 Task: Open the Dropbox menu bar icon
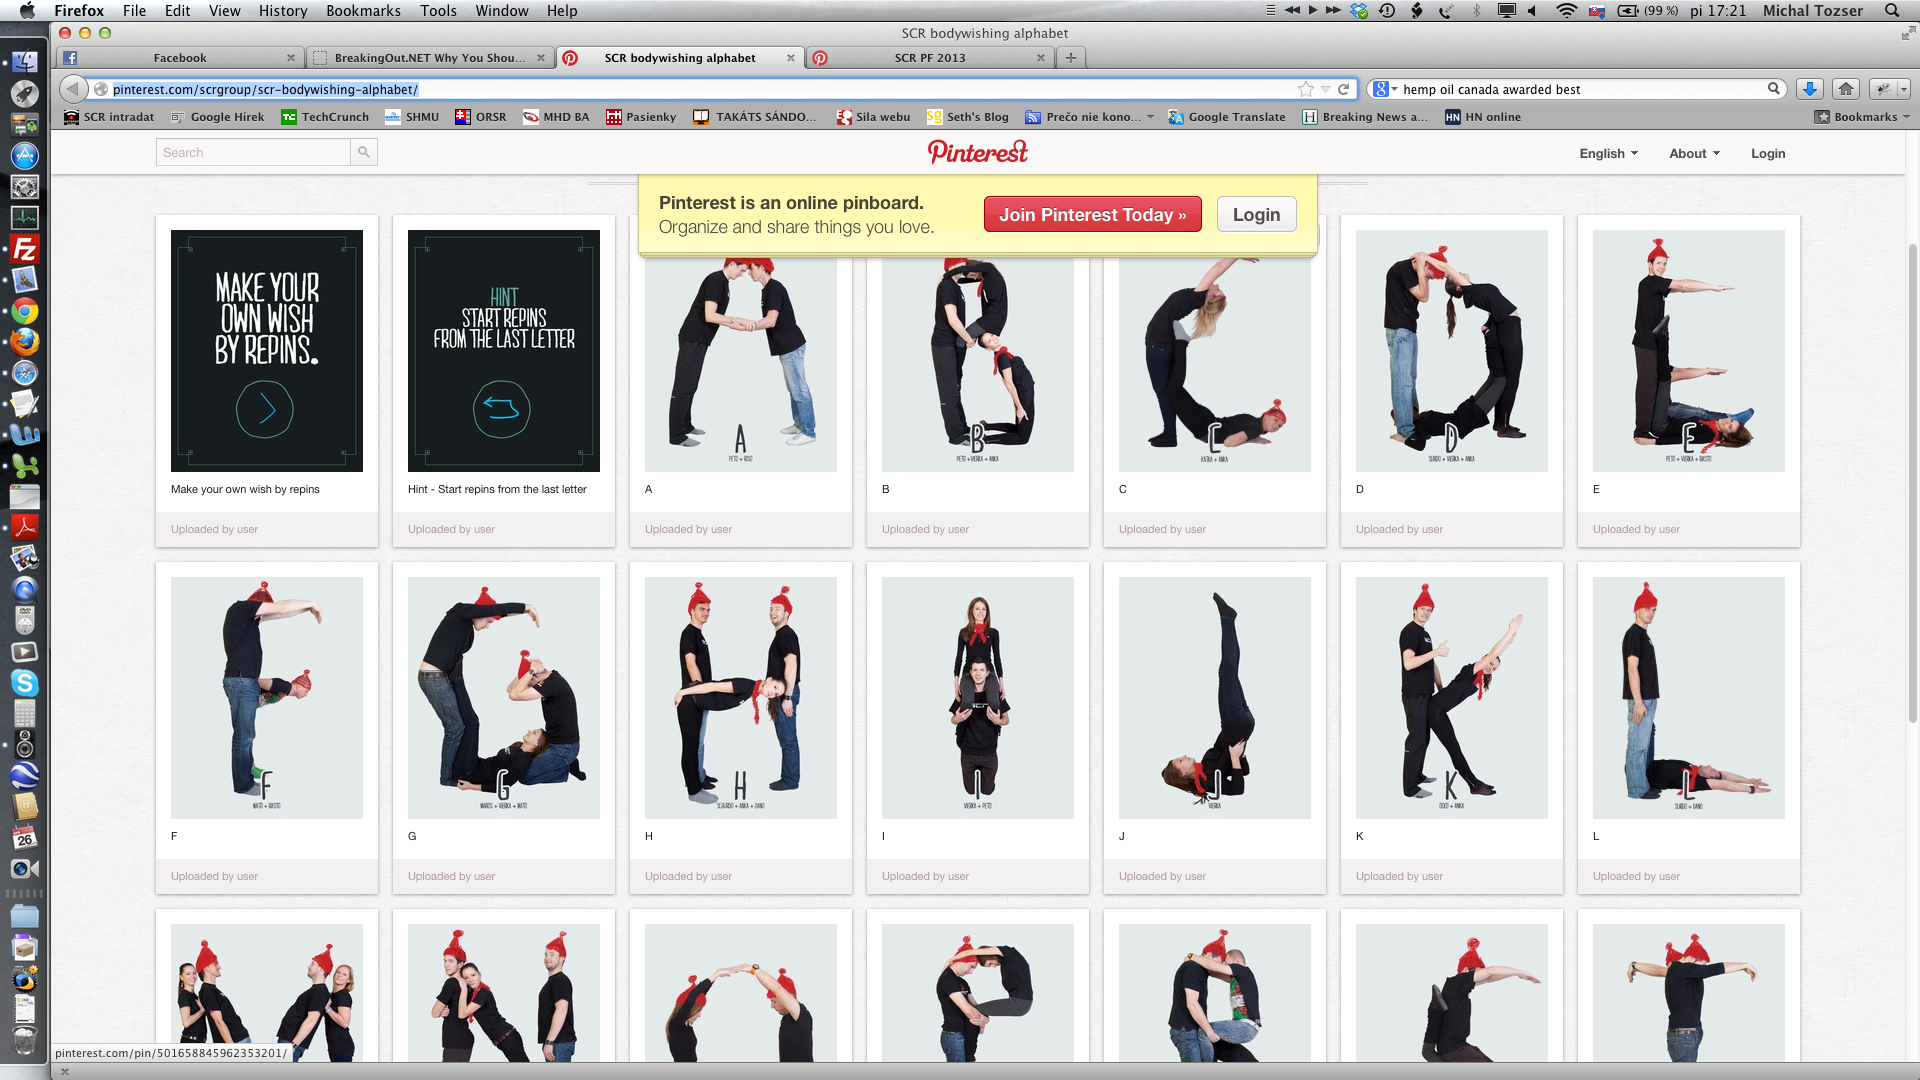point(1359,10)
